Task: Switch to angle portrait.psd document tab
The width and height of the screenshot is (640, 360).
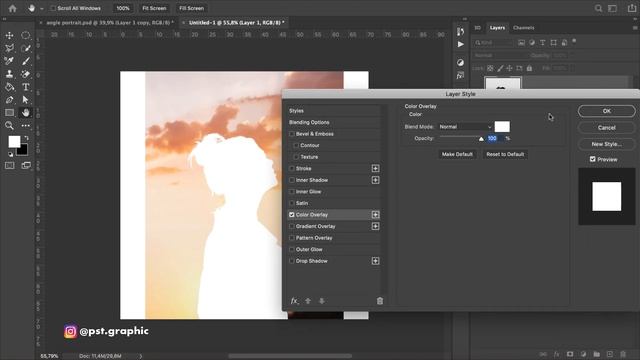Action: point(109,23)
